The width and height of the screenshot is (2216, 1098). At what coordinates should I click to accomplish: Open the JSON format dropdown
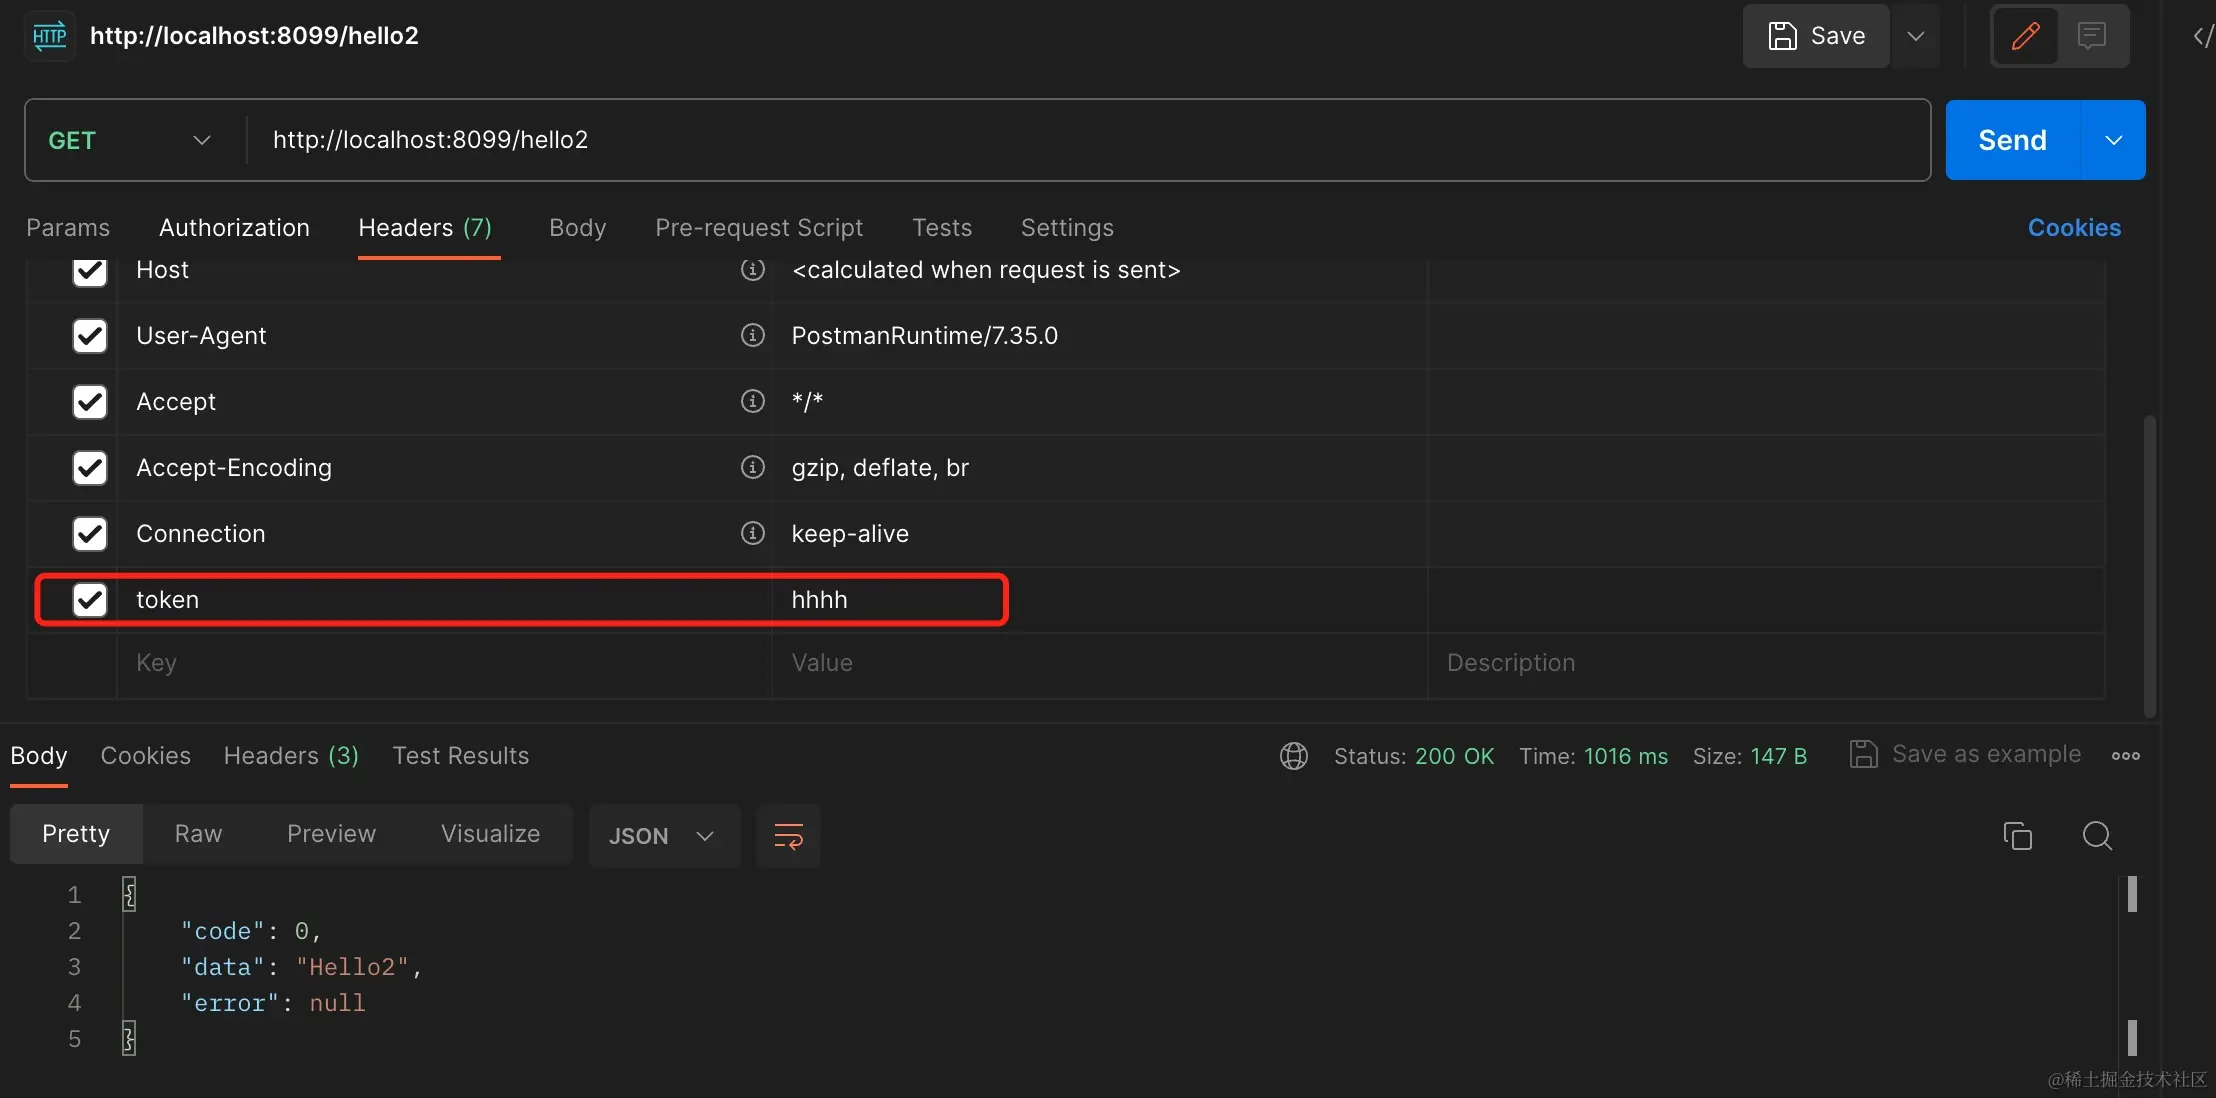tap(662, 836)
